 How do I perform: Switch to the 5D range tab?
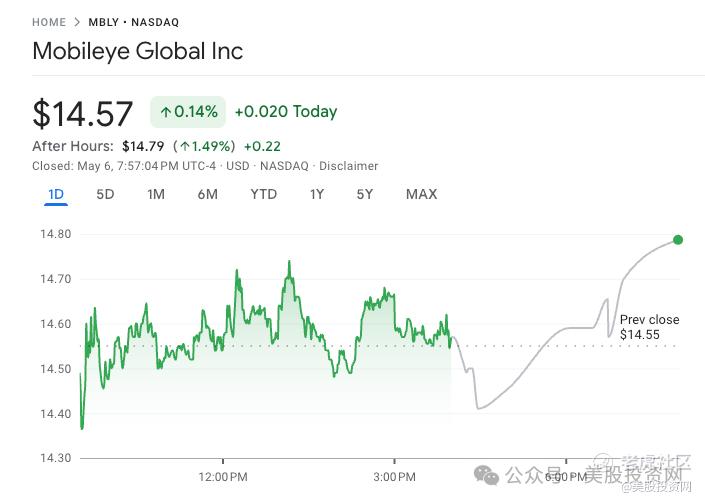point(105,194)
